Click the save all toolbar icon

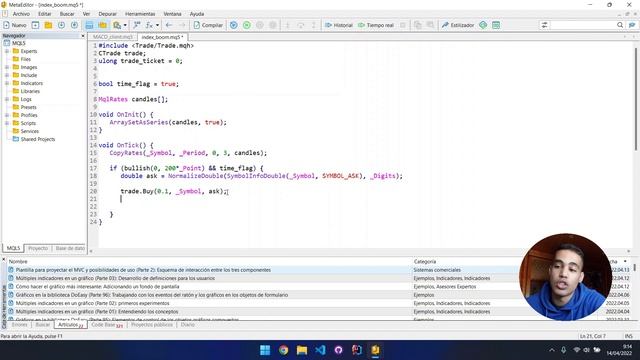(74, 25)
